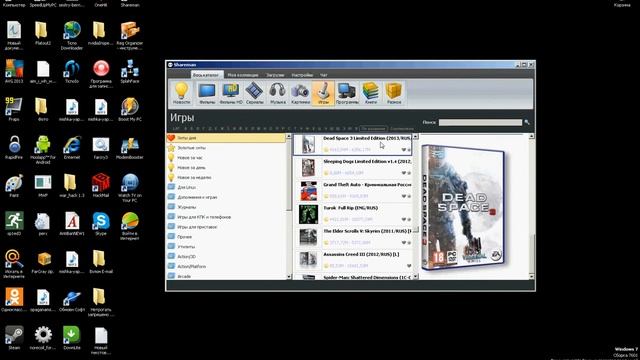The width and height of the screenshot is (640, 360).
Task: Open the Фильмы HD category
Action: [231, 93]
